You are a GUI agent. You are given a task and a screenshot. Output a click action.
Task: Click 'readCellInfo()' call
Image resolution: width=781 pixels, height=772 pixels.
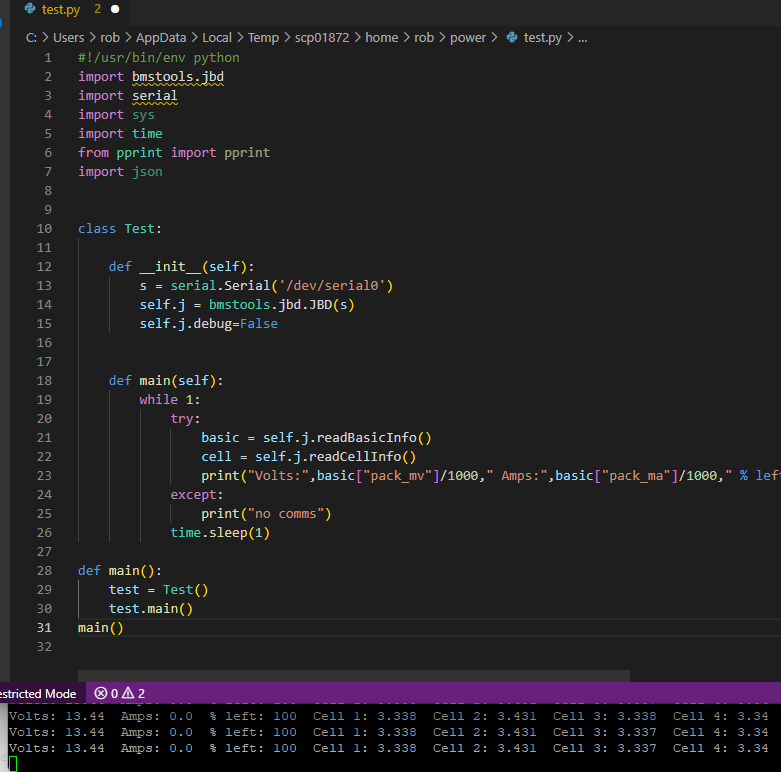362,457
